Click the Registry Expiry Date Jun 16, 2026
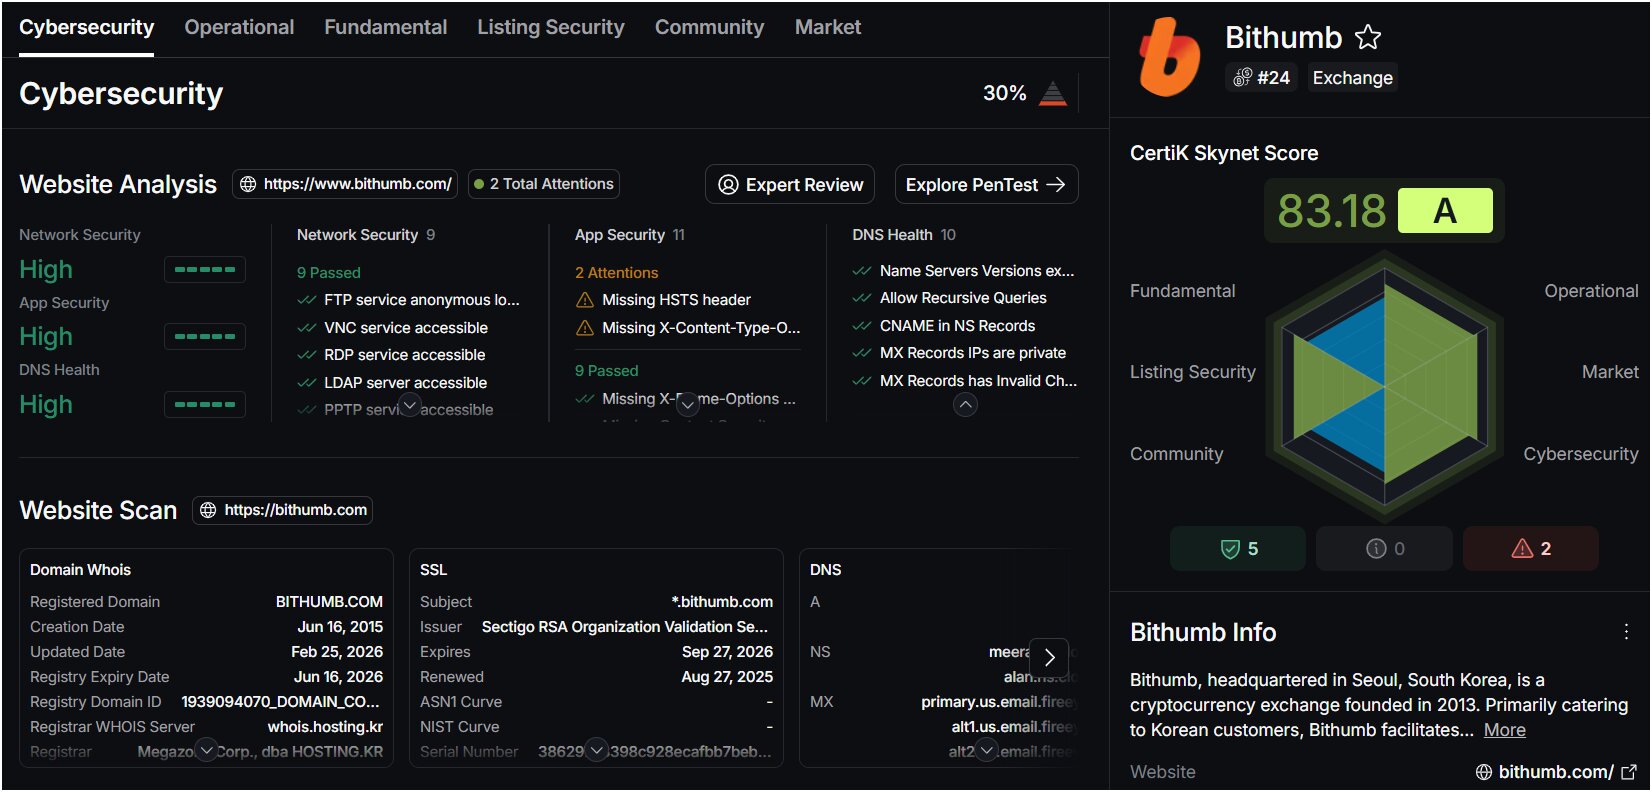This screenshot has width=1652, height=792. click(338, 677)
